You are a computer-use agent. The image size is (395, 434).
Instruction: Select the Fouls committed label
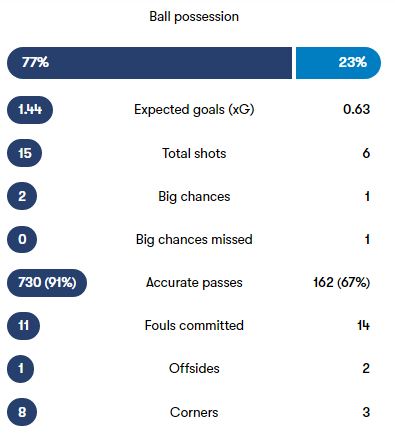[194, 325]
